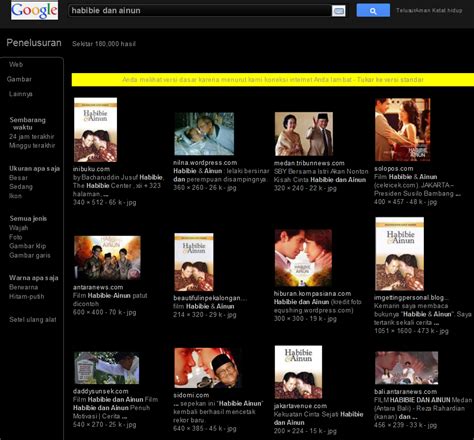Click the daddysunsek.com source text
The width and height of the screenshot is (474, 440).
[100, 391]
